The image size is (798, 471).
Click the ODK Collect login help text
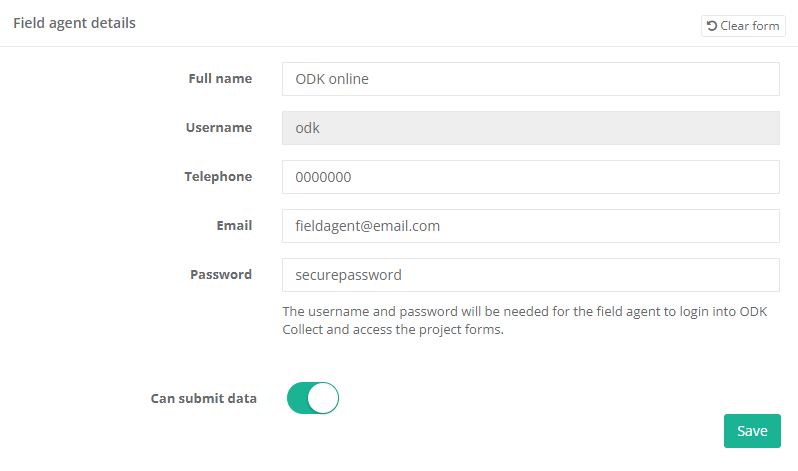[515, 320]
